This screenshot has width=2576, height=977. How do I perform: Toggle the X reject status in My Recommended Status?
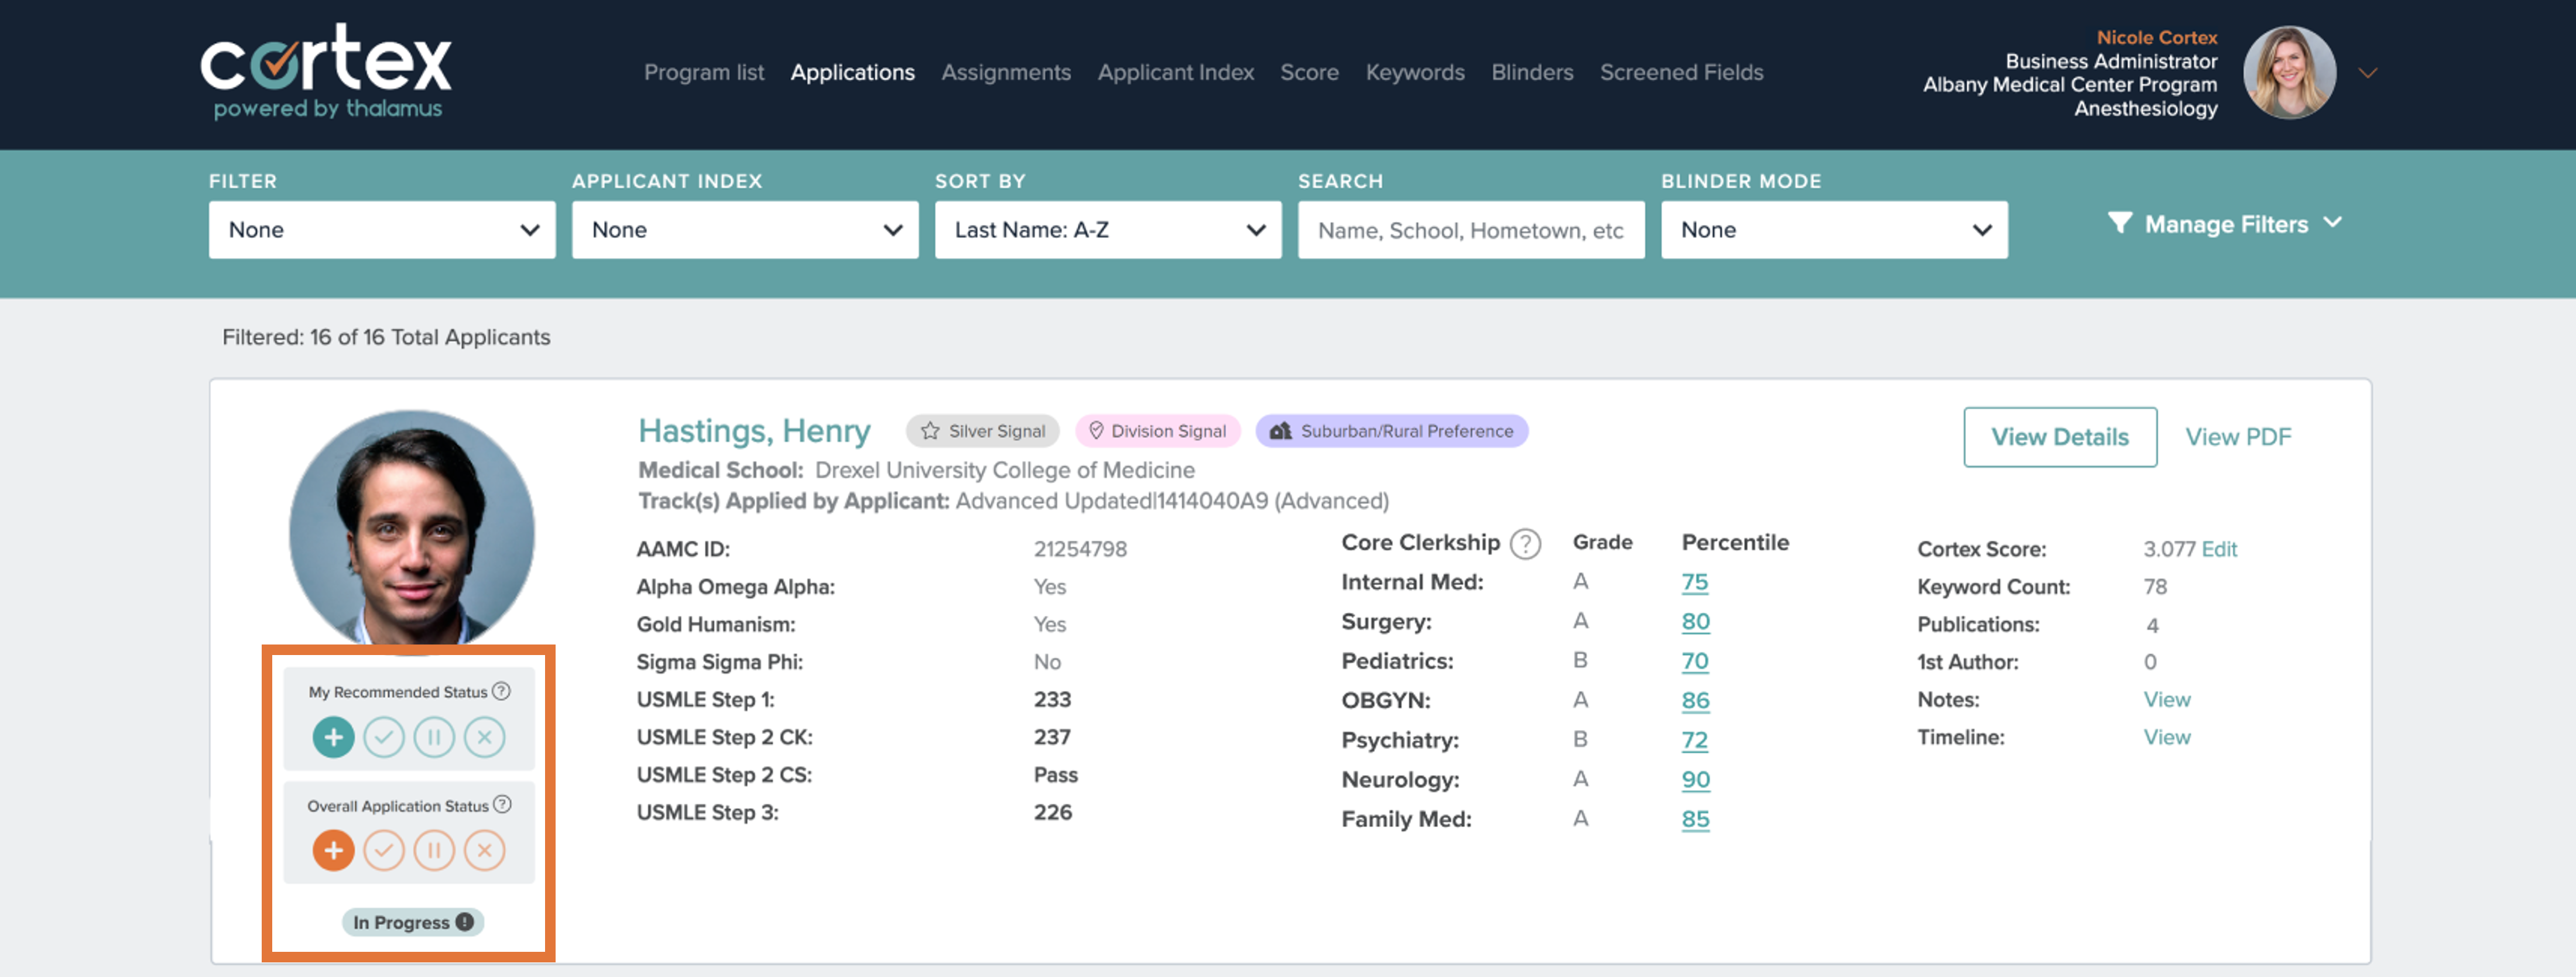tap(484, 737)
